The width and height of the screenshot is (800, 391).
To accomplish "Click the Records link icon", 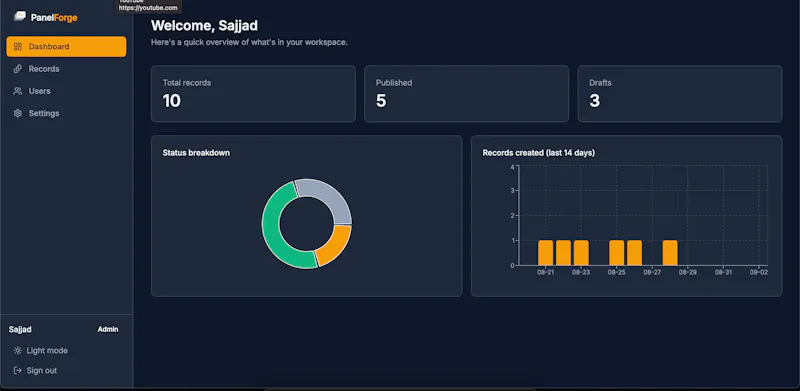I will (x=18, y=68).
